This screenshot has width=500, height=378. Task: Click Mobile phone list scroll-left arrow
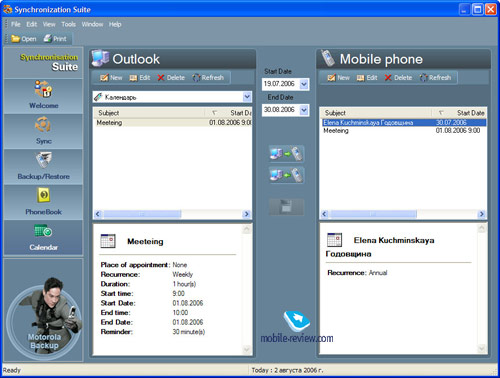324,214
